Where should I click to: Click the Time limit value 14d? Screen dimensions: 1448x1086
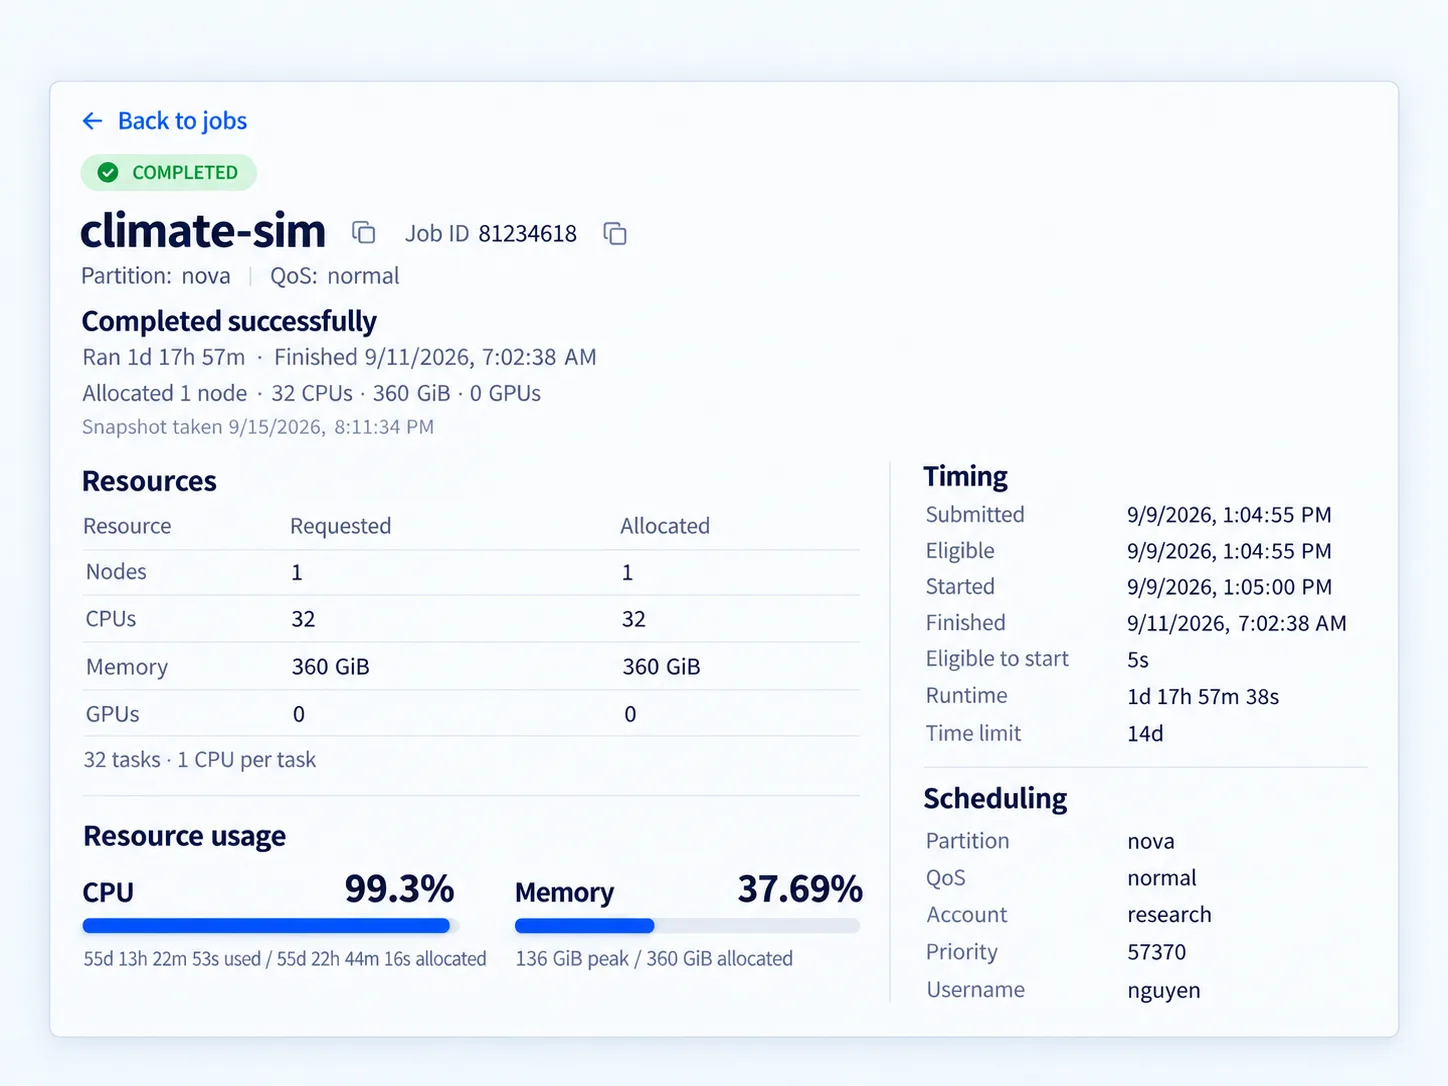coord(1145,733)
